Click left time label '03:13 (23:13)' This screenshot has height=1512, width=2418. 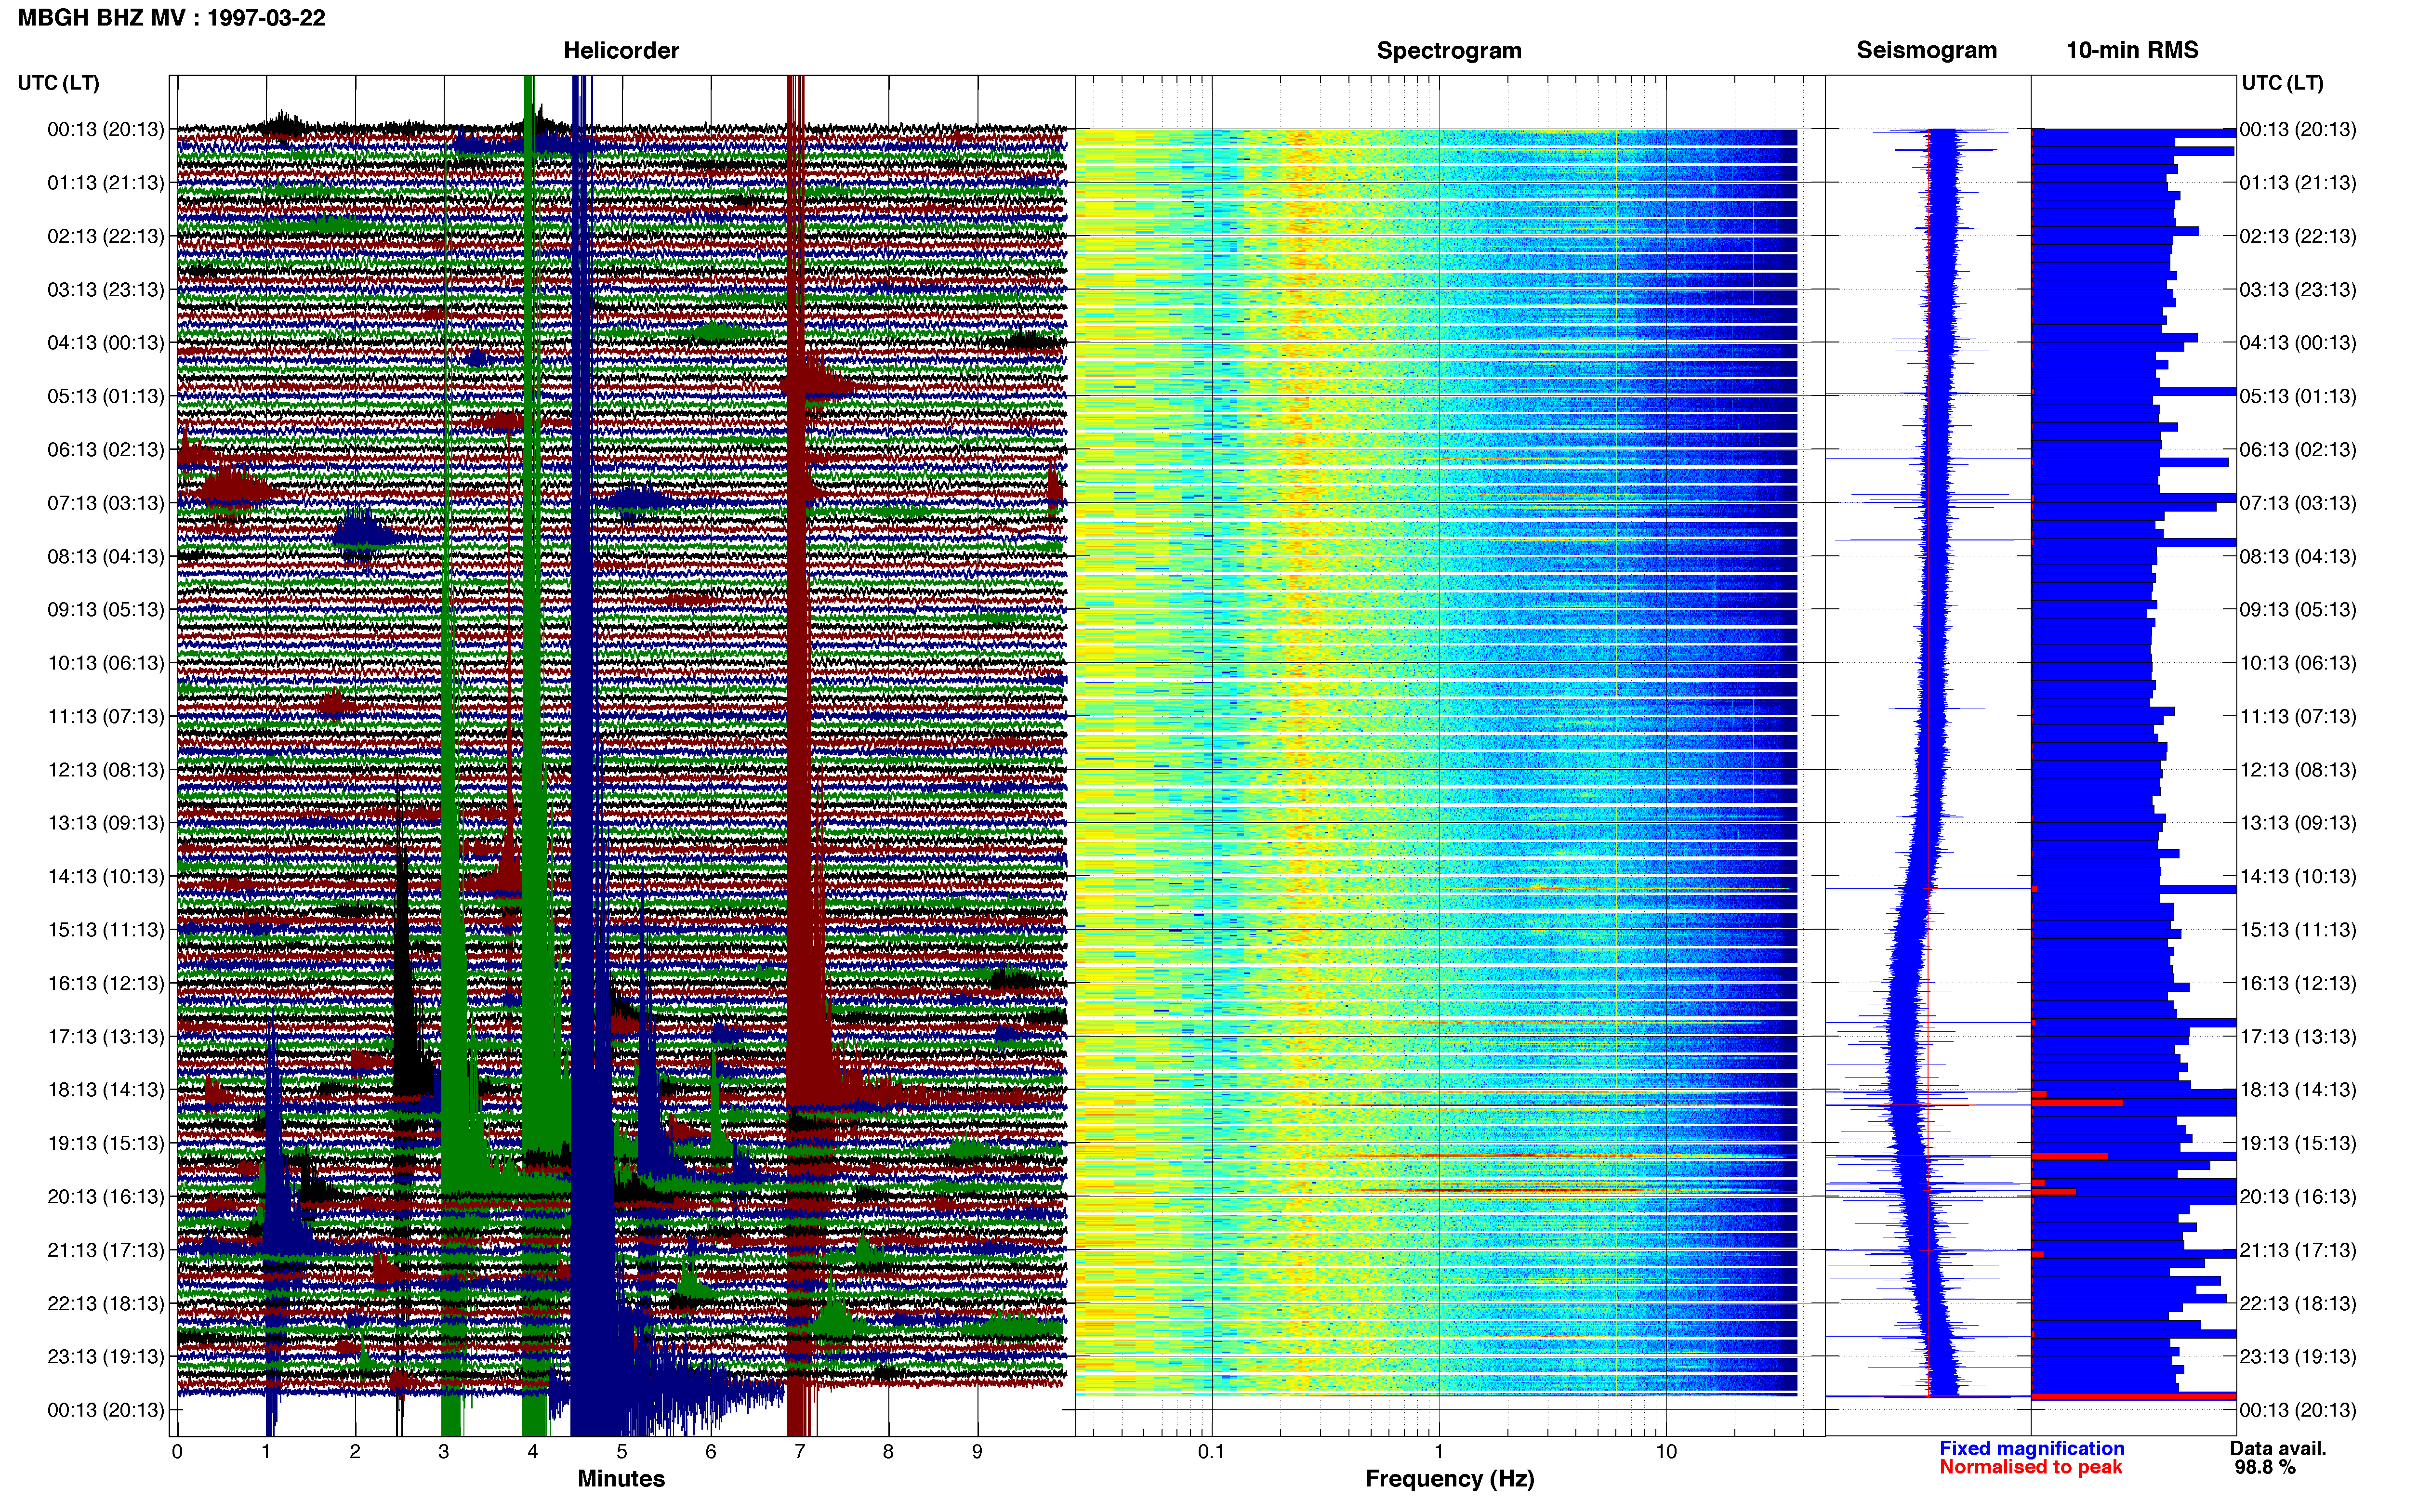coord(106,289)
